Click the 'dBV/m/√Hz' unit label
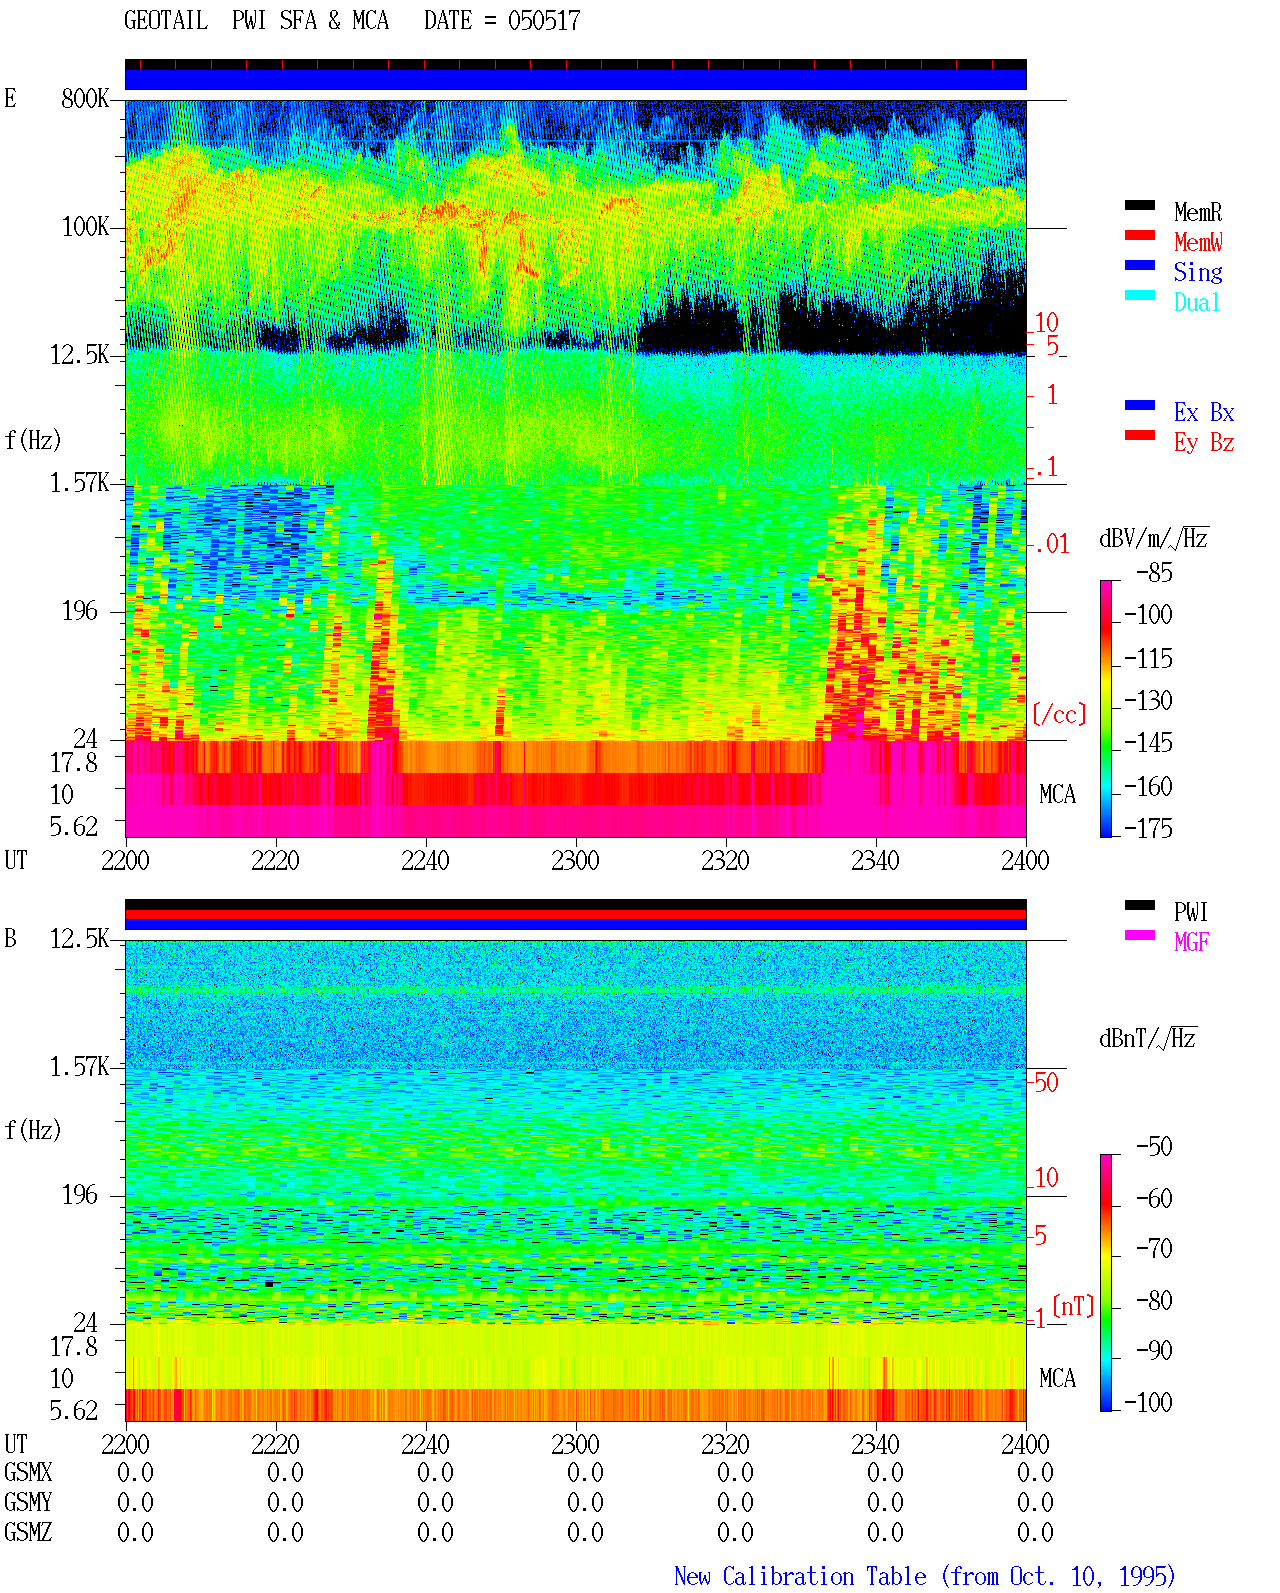 pos(1154,538)
